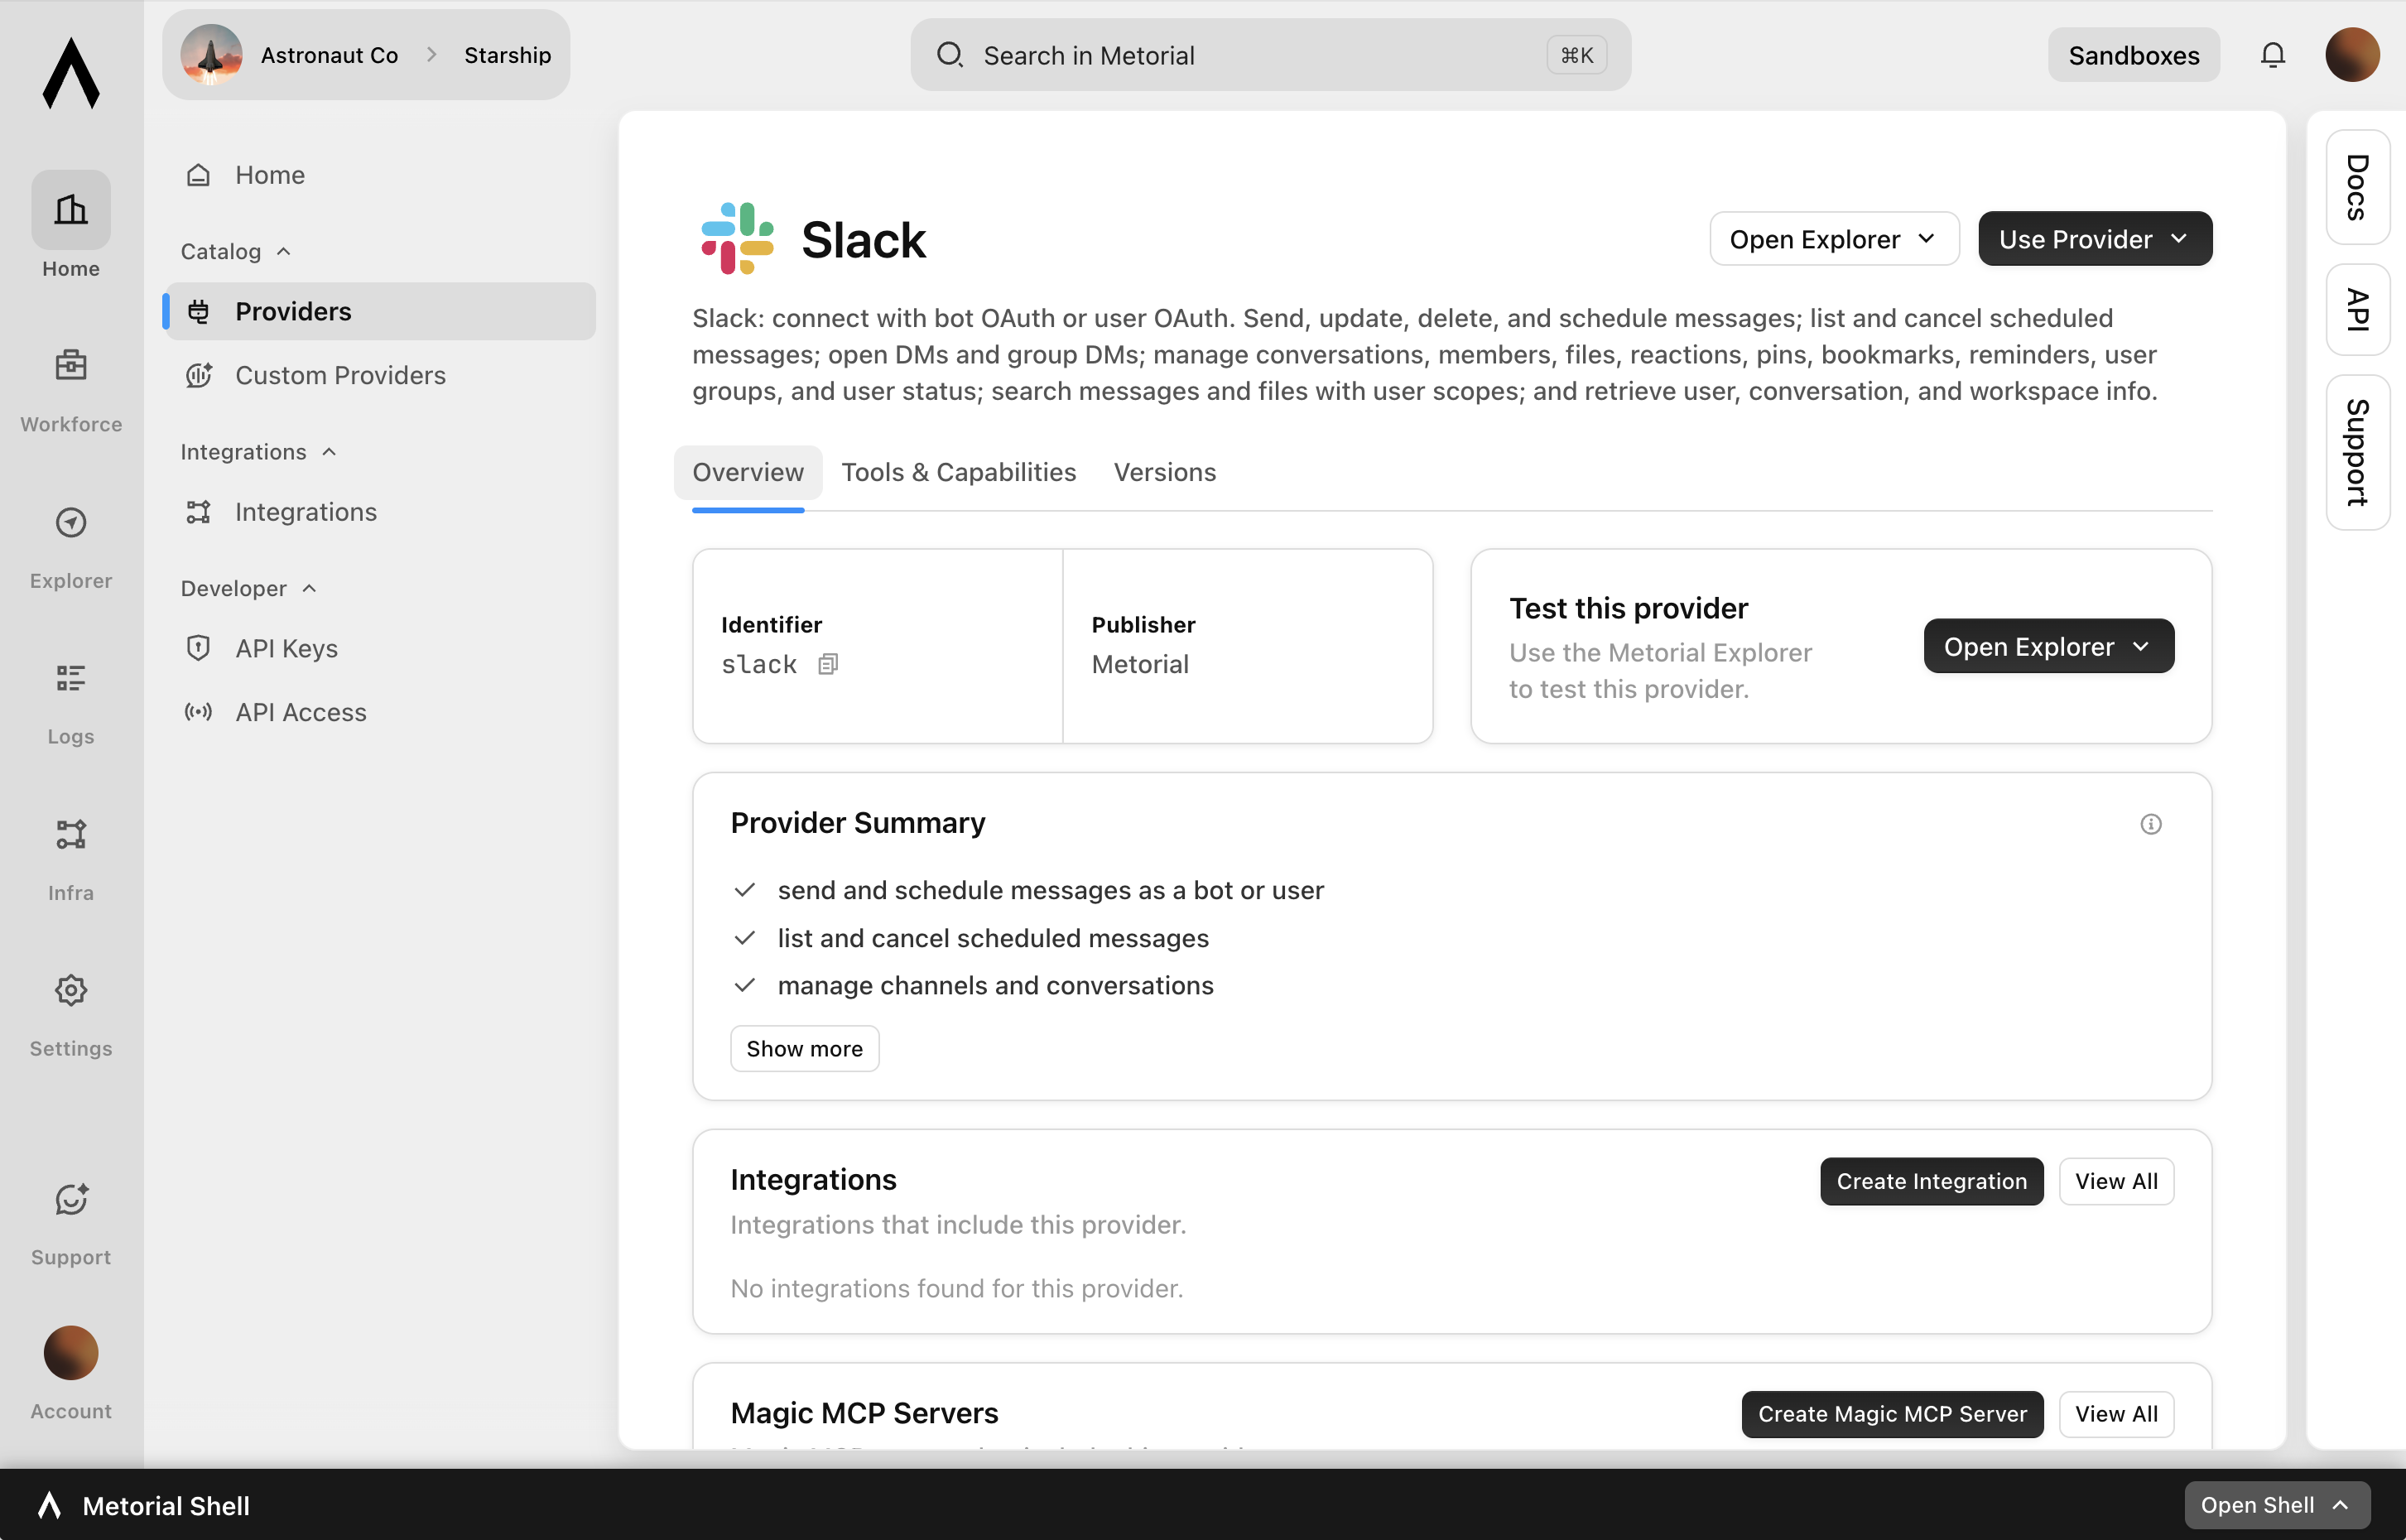This screenshot has width=2406, height=1540.
Task: Open API Access in the Developer section
Action: coord(378,712)
